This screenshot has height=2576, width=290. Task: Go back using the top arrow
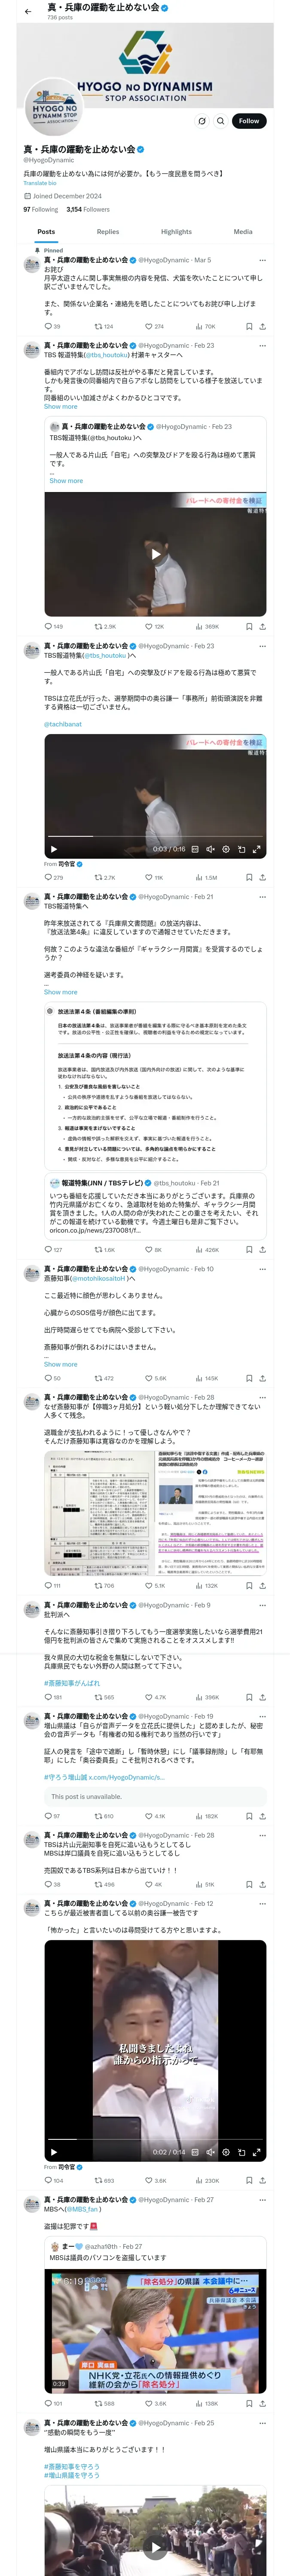point(28,11)
